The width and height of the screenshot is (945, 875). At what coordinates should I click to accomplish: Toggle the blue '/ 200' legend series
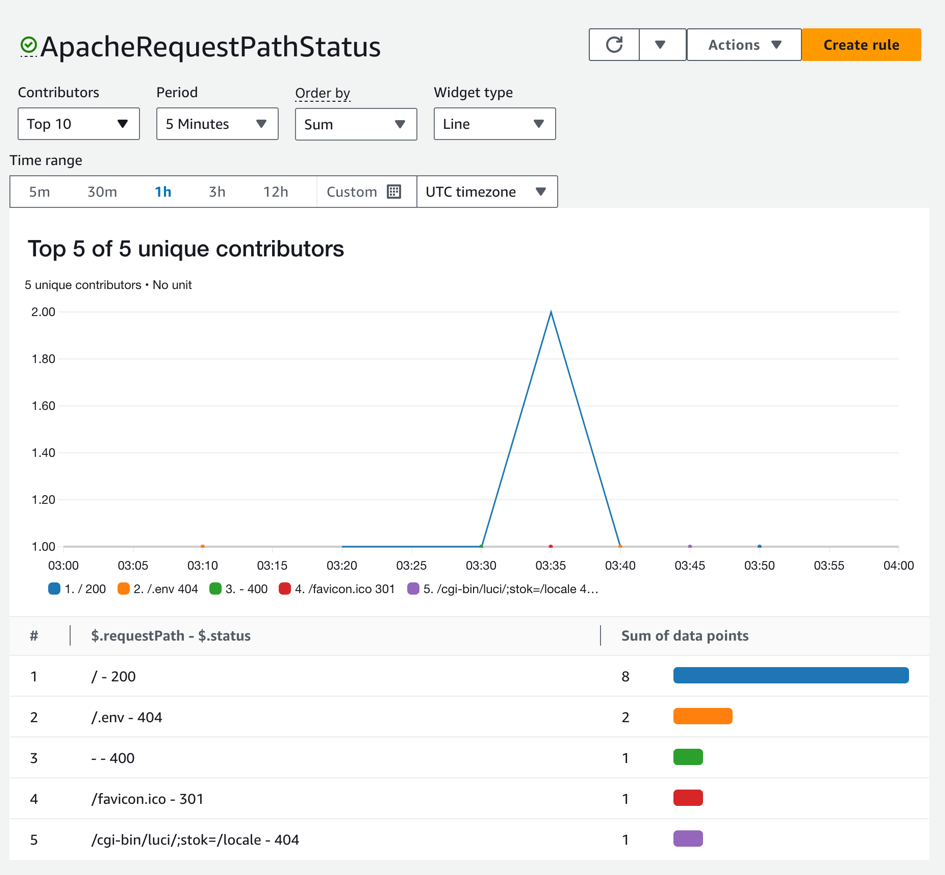tap(77, 589)
